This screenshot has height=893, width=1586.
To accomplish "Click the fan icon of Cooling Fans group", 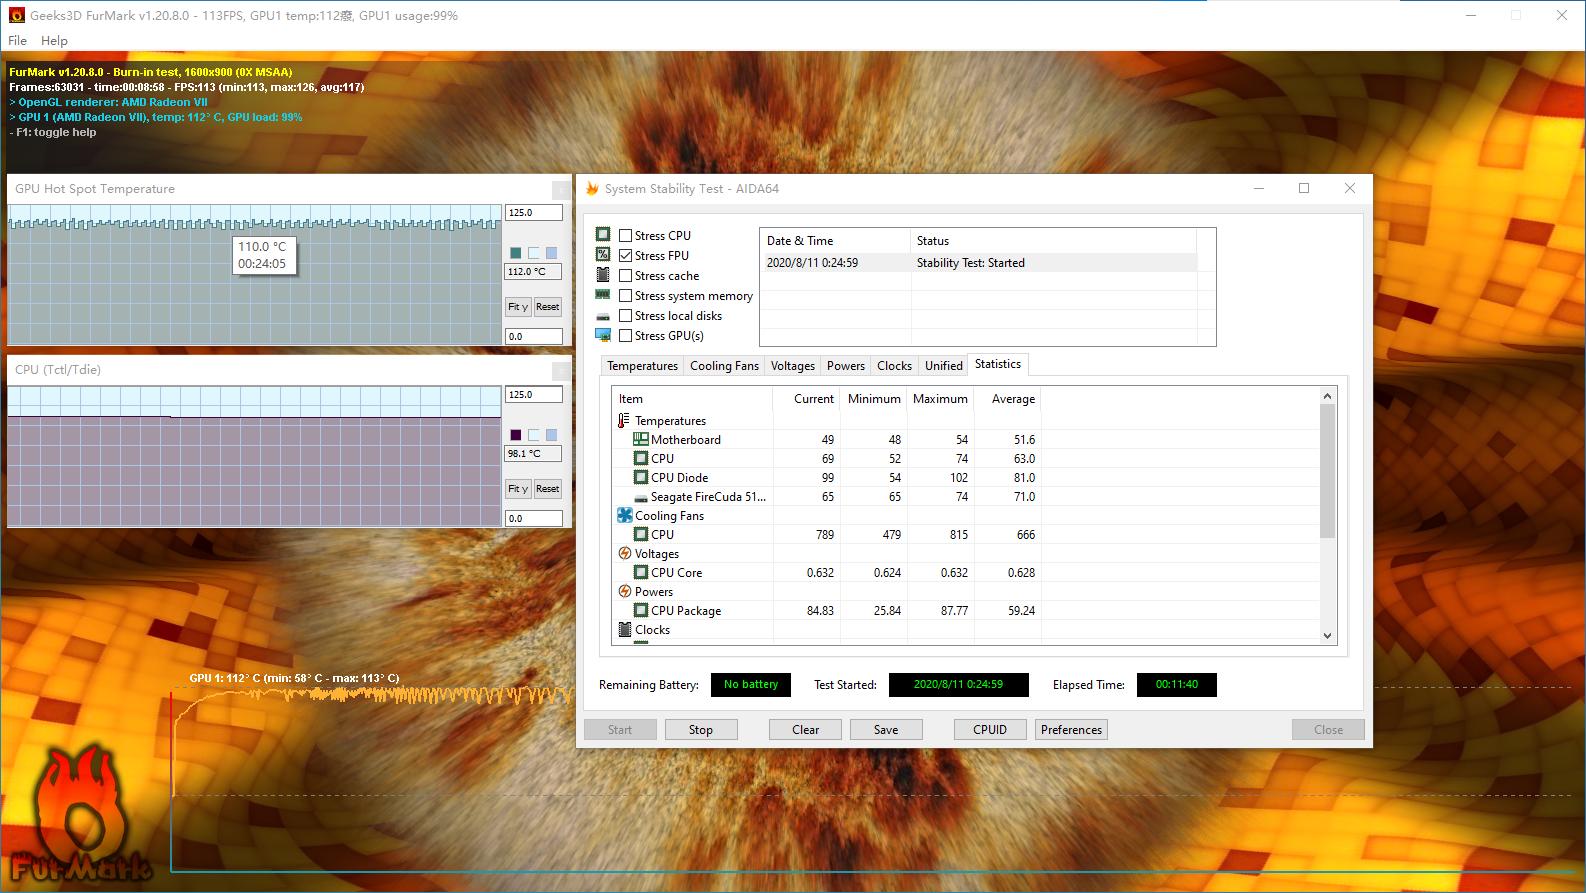I will point(624,515).
